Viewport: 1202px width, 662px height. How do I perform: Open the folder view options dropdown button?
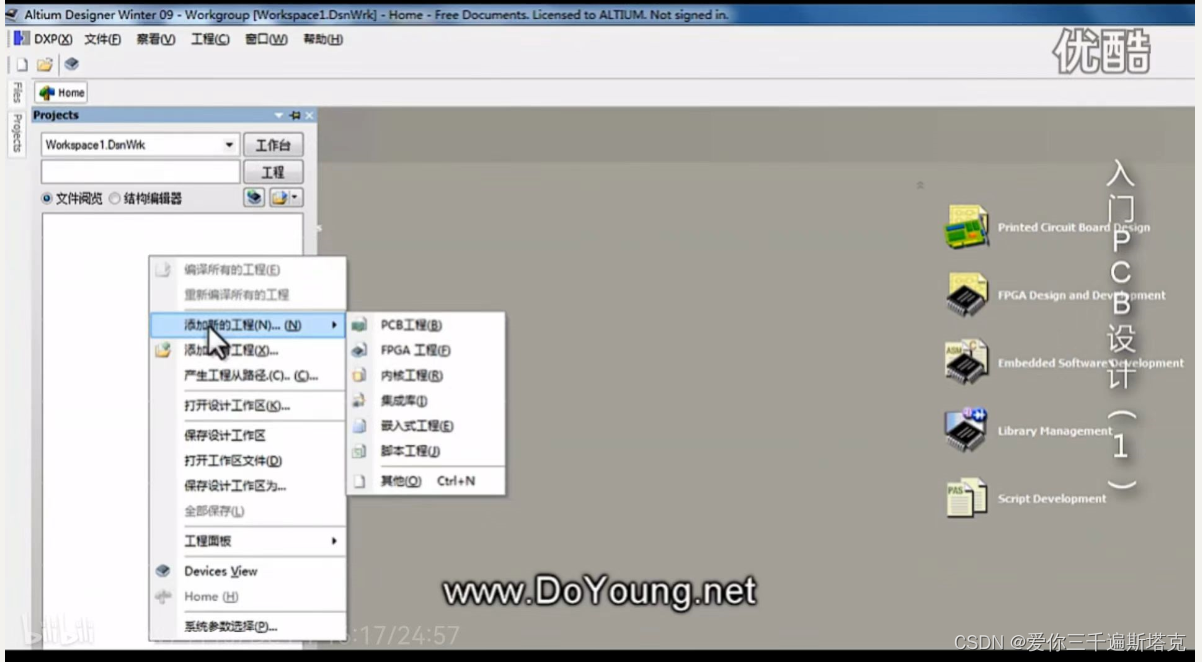coord(286,198)
